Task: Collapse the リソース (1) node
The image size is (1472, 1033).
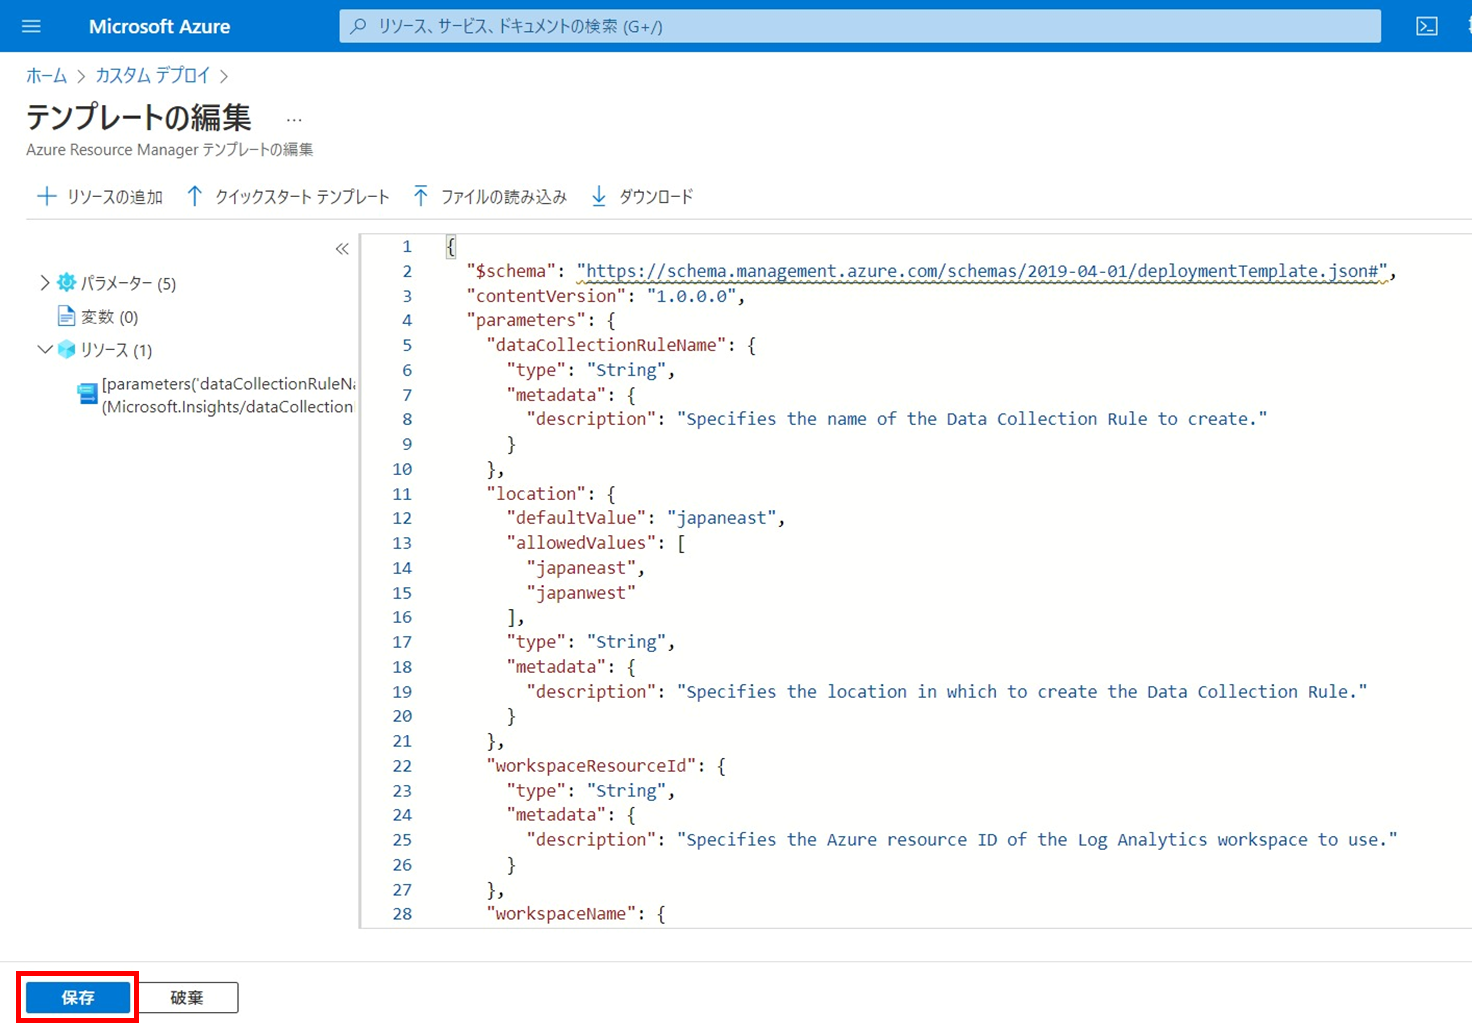Action: click(x=44, y=349)
